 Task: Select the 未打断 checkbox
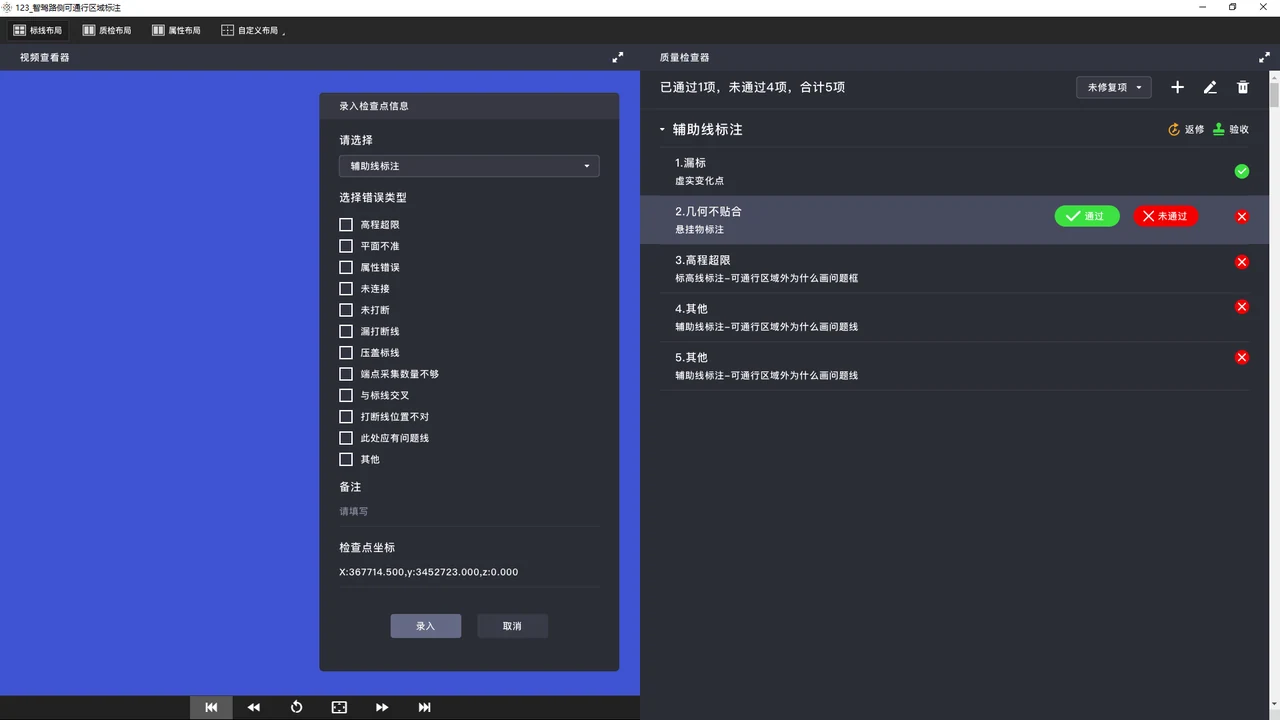coord(346,310)
